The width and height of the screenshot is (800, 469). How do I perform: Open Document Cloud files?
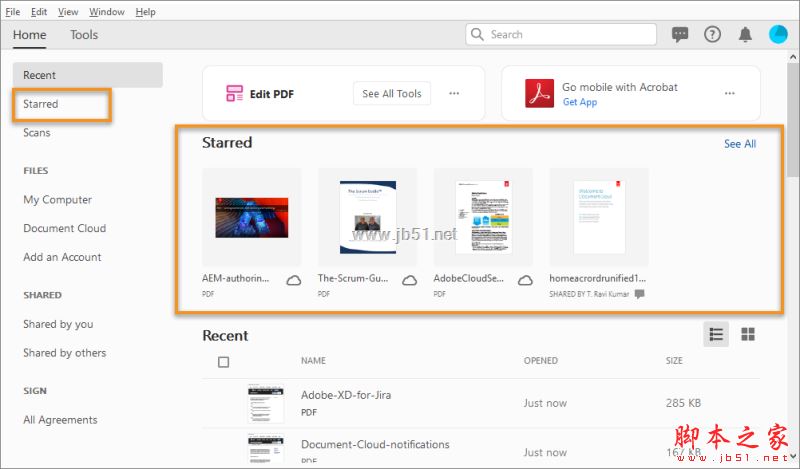65,228
